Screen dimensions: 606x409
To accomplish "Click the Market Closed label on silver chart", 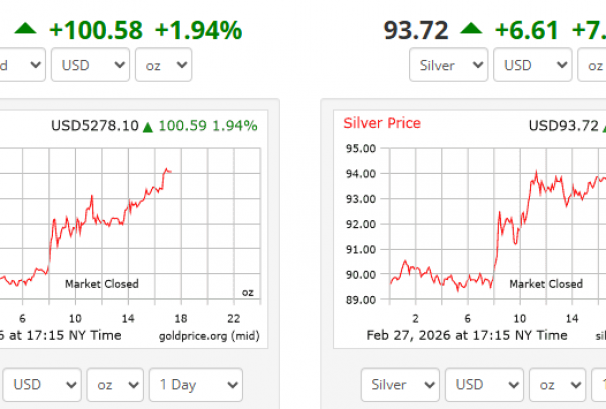I will pos(546,284).
